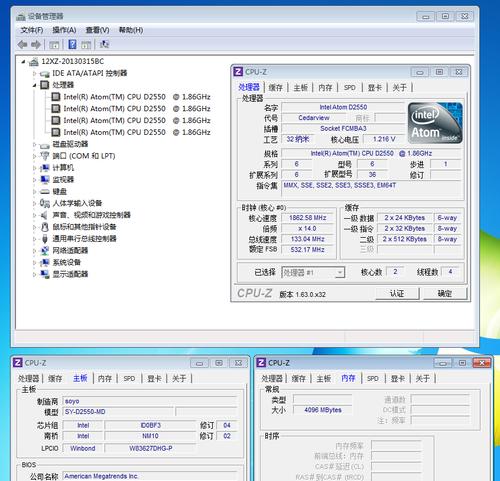Image resolution: width=500 pixels, height=481 pixels.
Task: Expand the 网络适配器 node arrow
Action: point(34,251)
